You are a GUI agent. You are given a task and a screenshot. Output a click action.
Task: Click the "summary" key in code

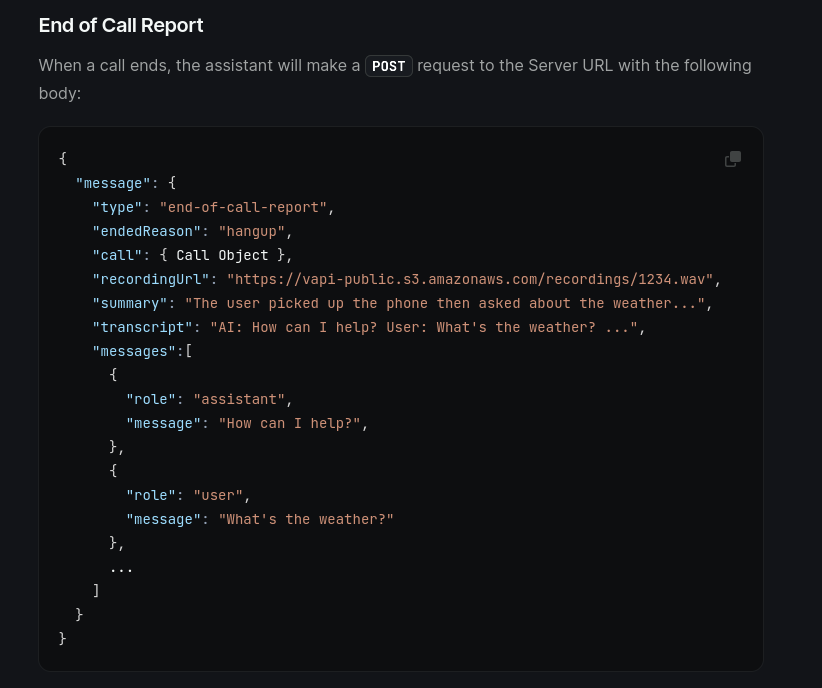click(x=130, y=303)
